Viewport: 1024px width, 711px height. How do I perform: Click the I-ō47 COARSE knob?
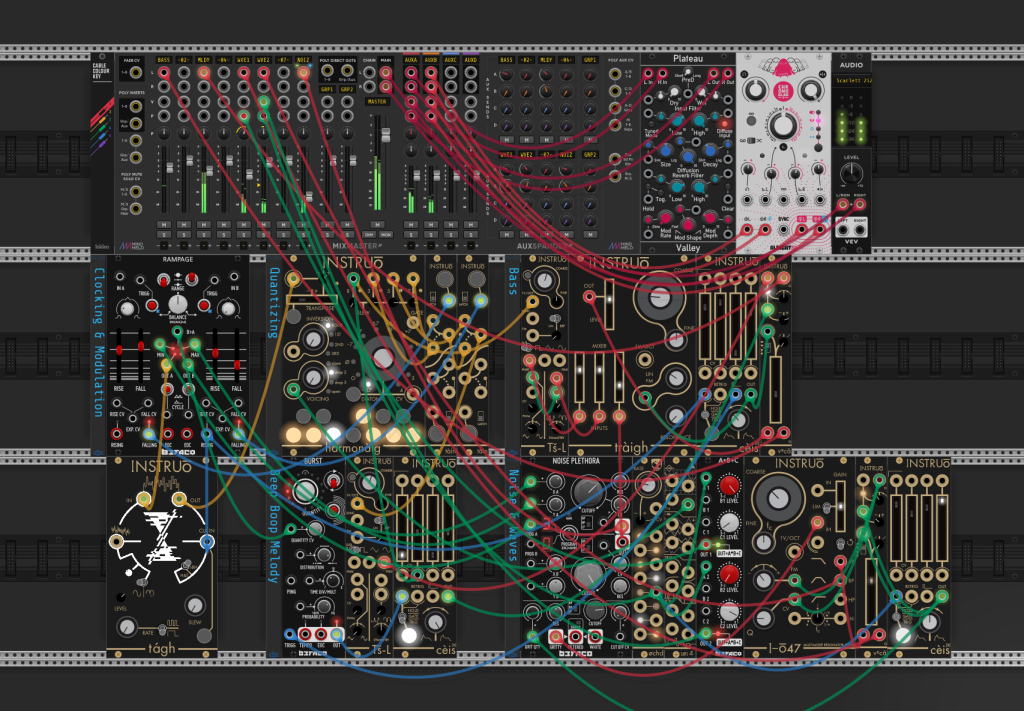coord(778,499)
